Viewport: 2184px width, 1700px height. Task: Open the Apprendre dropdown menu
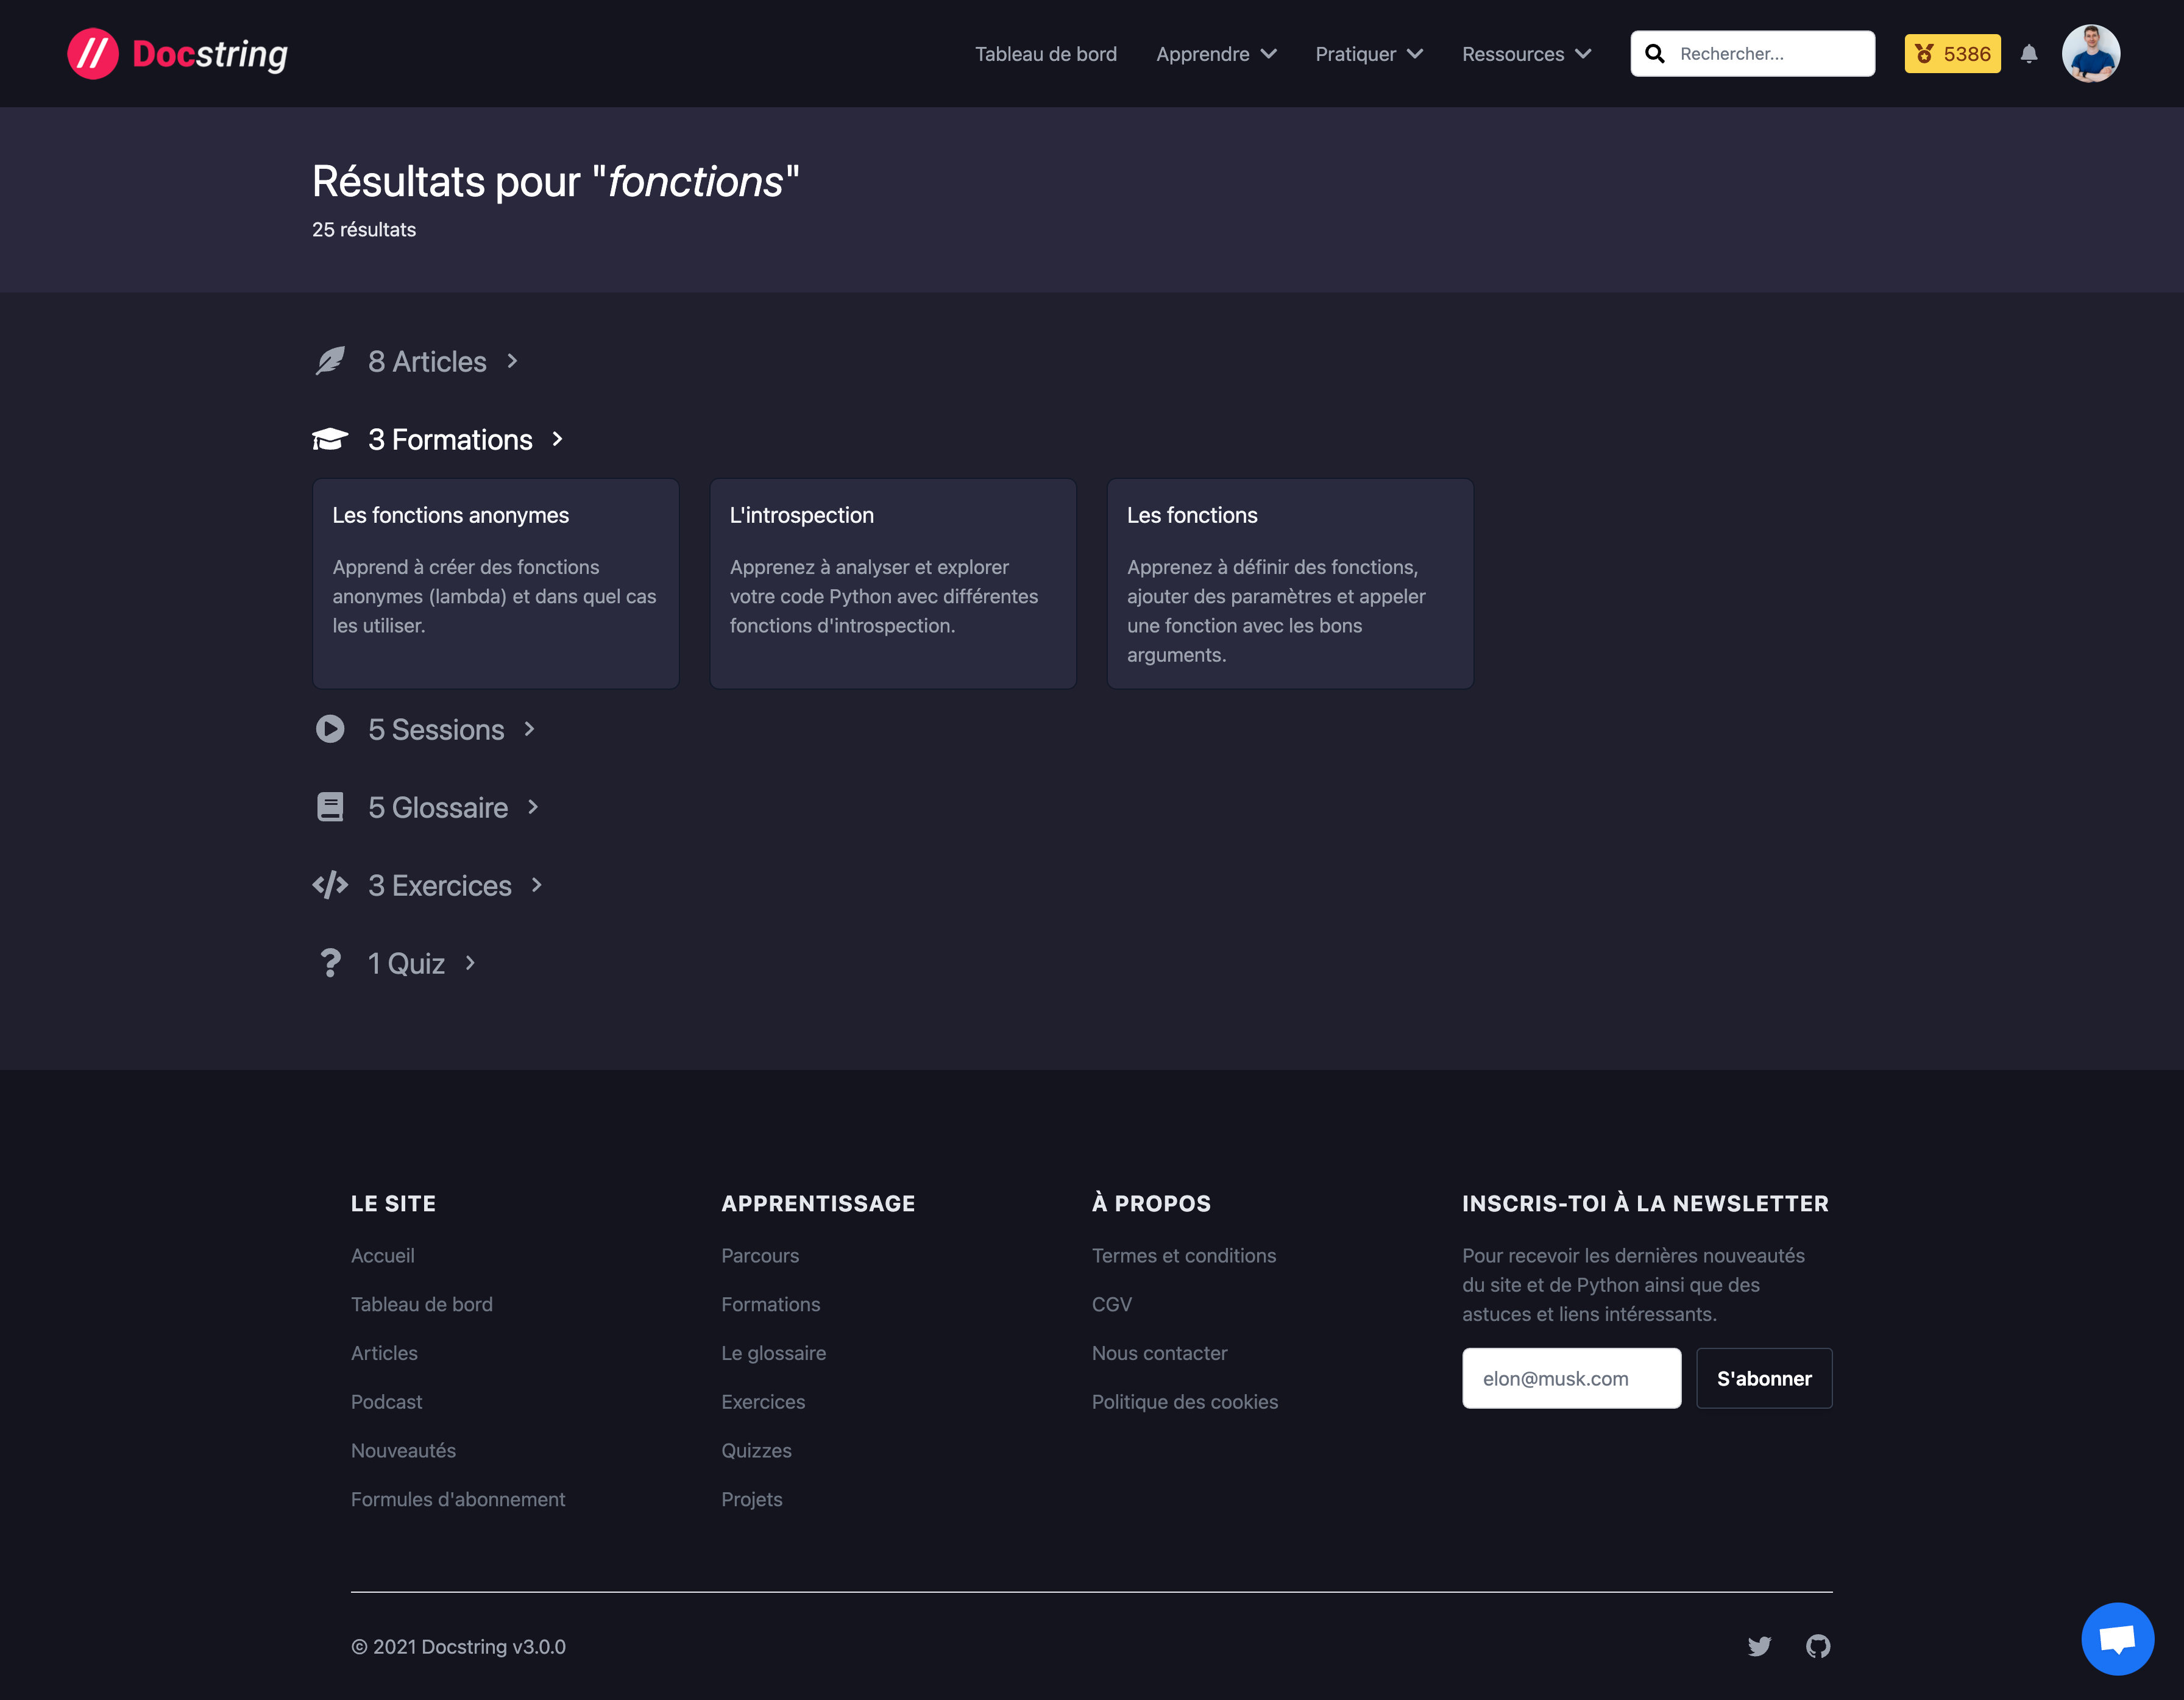click(x=1216, y=54)
